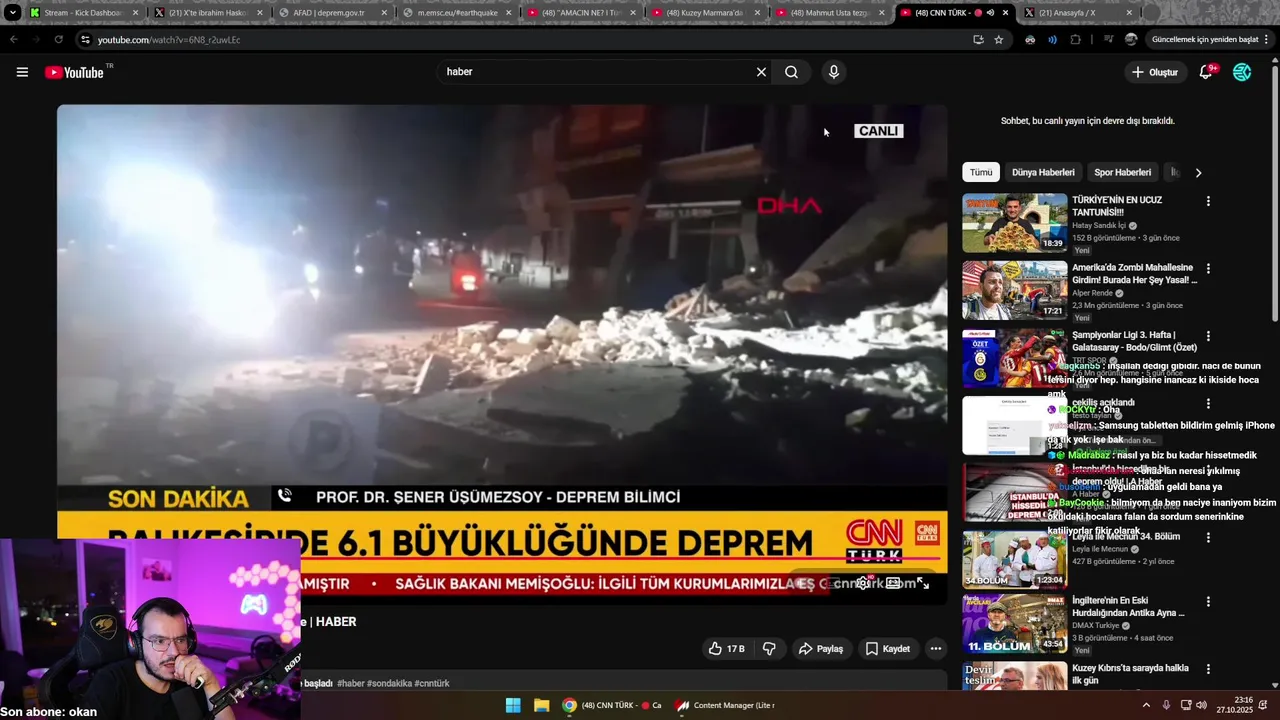
Task: Open Amerika'da Zombi Mahallesine Girdim video title
Action: coord(1134,274)
